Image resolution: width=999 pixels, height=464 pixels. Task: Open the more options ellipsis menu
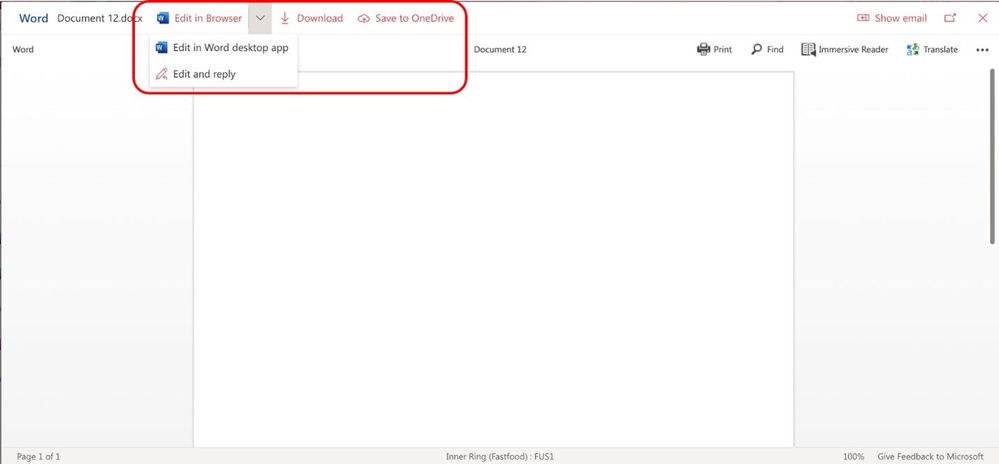[x=982, y=50]
